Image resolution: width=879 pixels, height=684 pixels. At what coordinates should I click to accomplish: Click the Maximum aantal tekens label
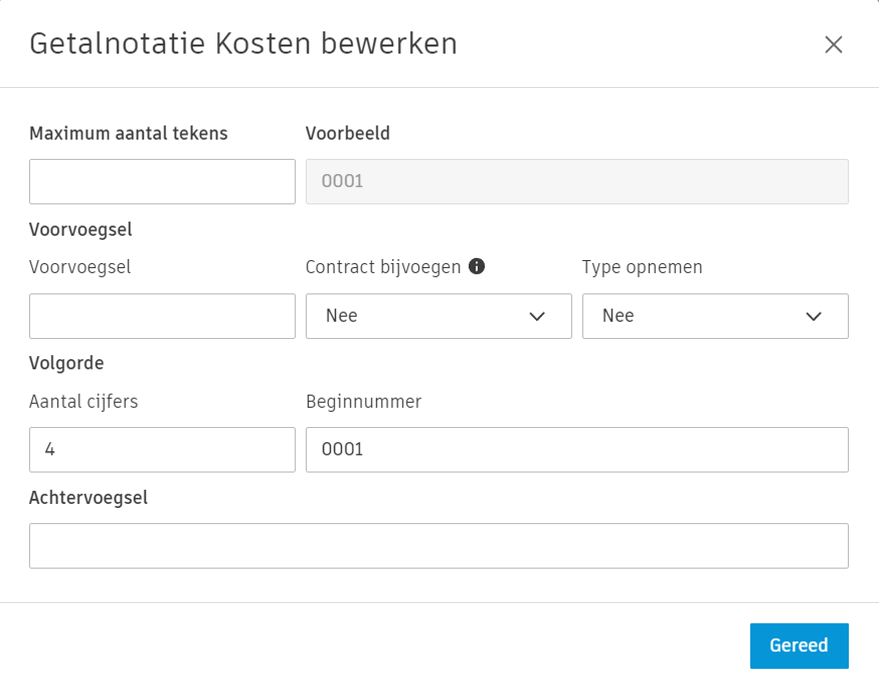128,133
